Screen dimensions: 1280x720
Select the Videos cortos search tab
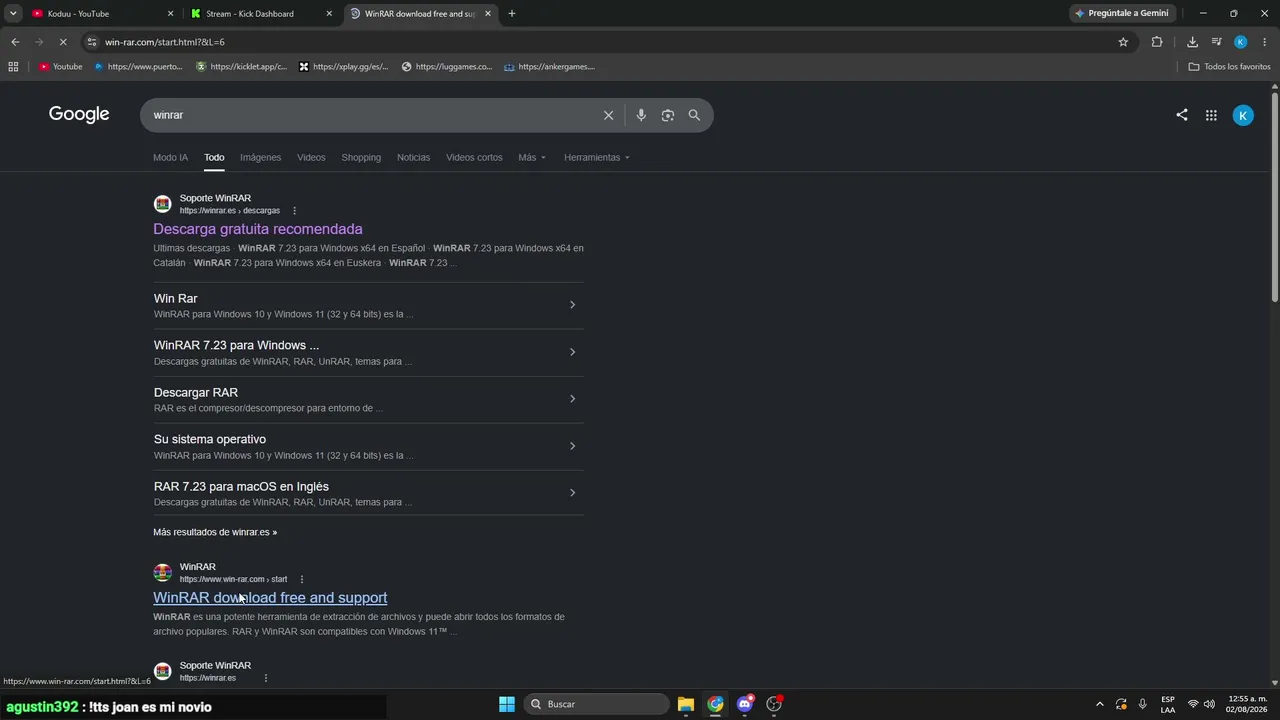point(474,157)
